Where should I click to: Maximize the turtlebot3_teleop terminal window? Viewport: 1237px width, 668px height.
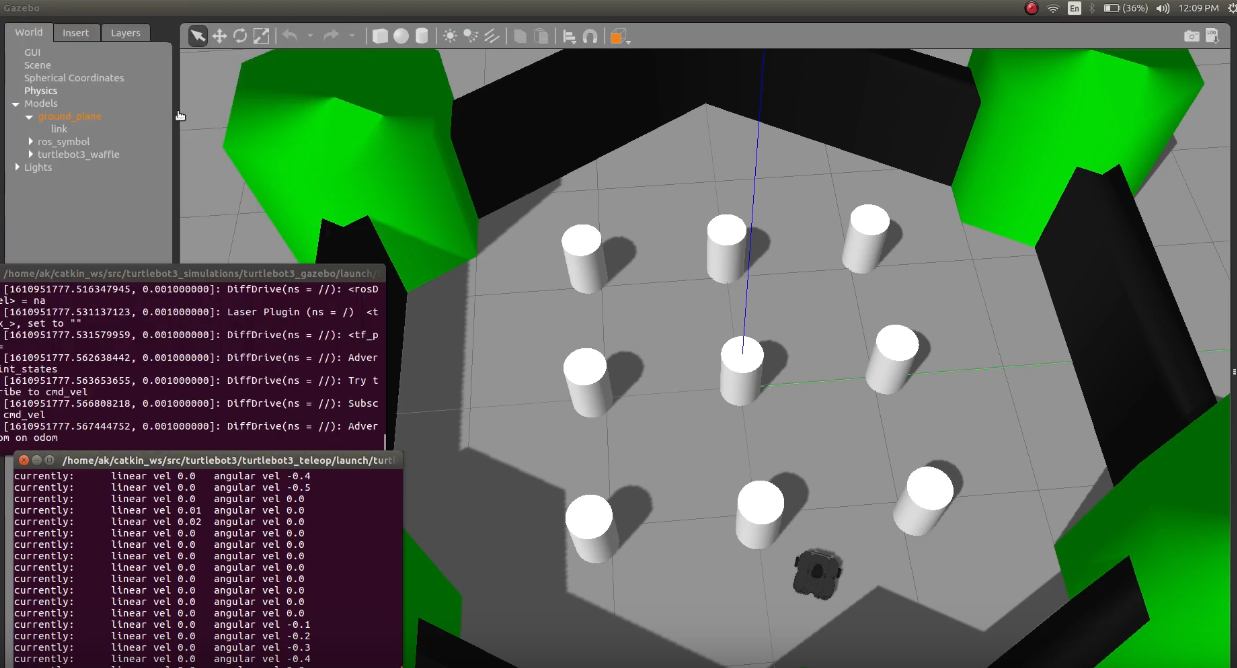(51, 460)
